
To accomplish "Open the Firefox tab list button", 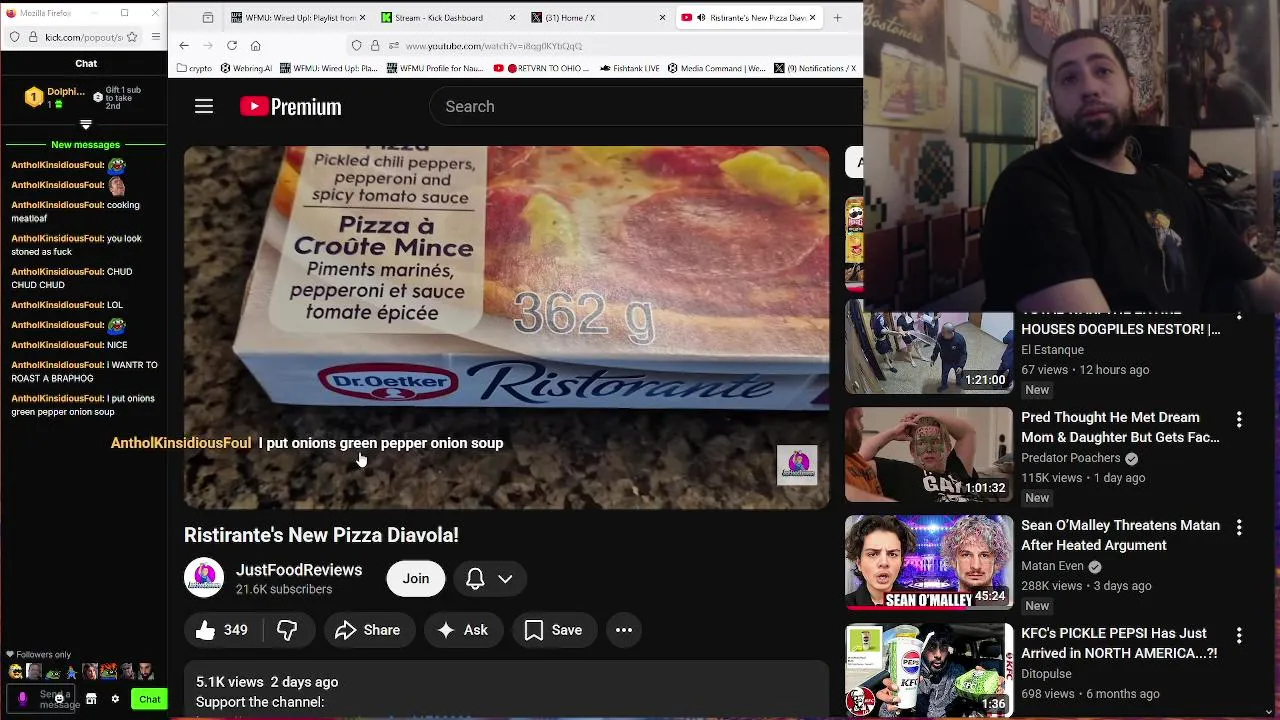I will pyautogui.click(x=207, y=17).
